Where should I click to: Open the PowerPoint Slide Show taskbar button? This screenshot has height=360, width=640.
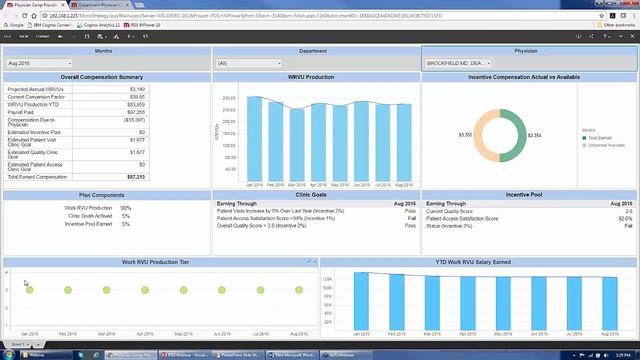238,355
